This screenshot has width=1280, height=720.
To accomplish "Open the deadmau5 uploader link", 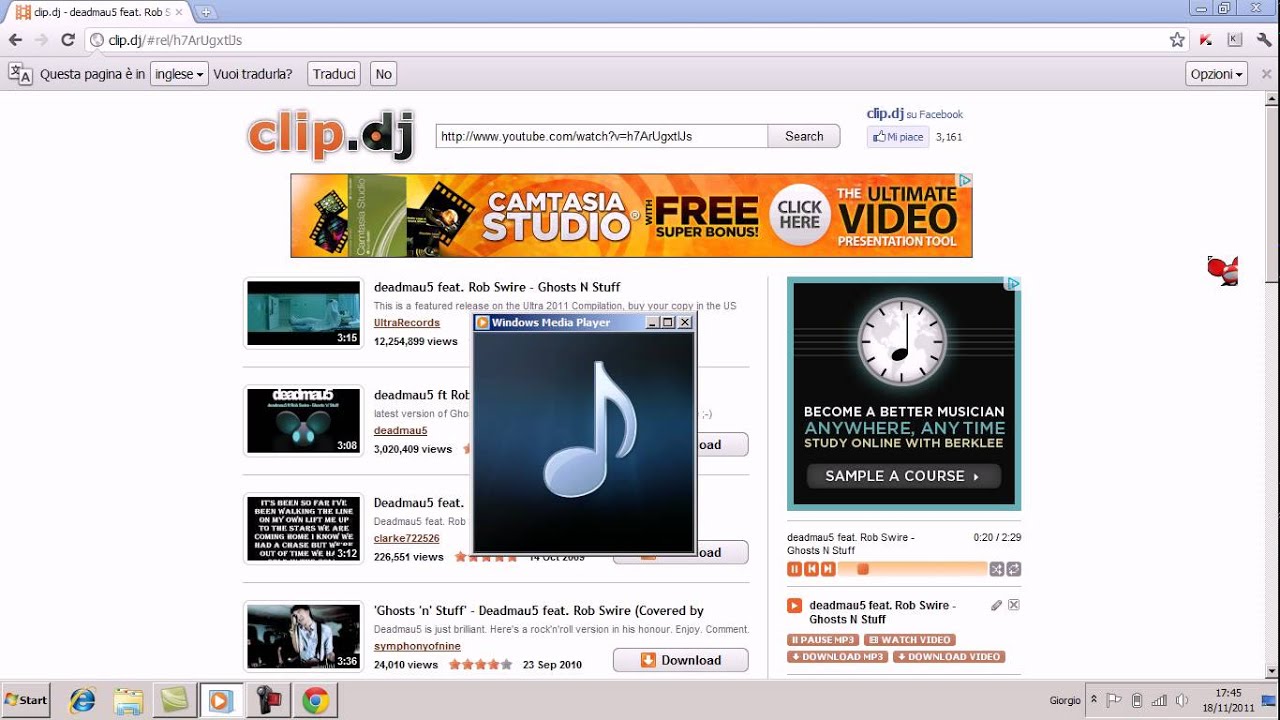I will point(400,431).
